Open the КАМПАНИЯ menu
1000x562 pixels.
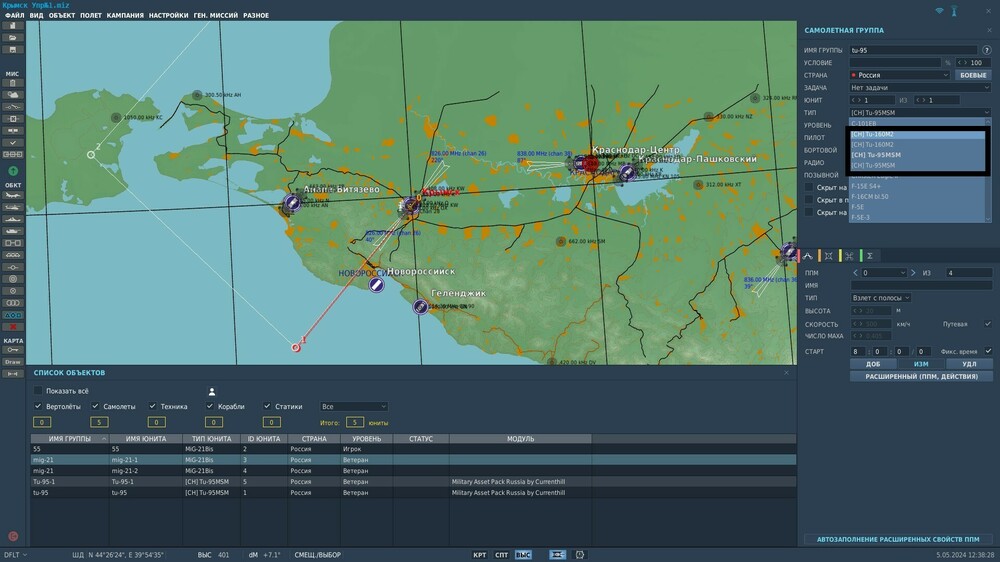125,16
